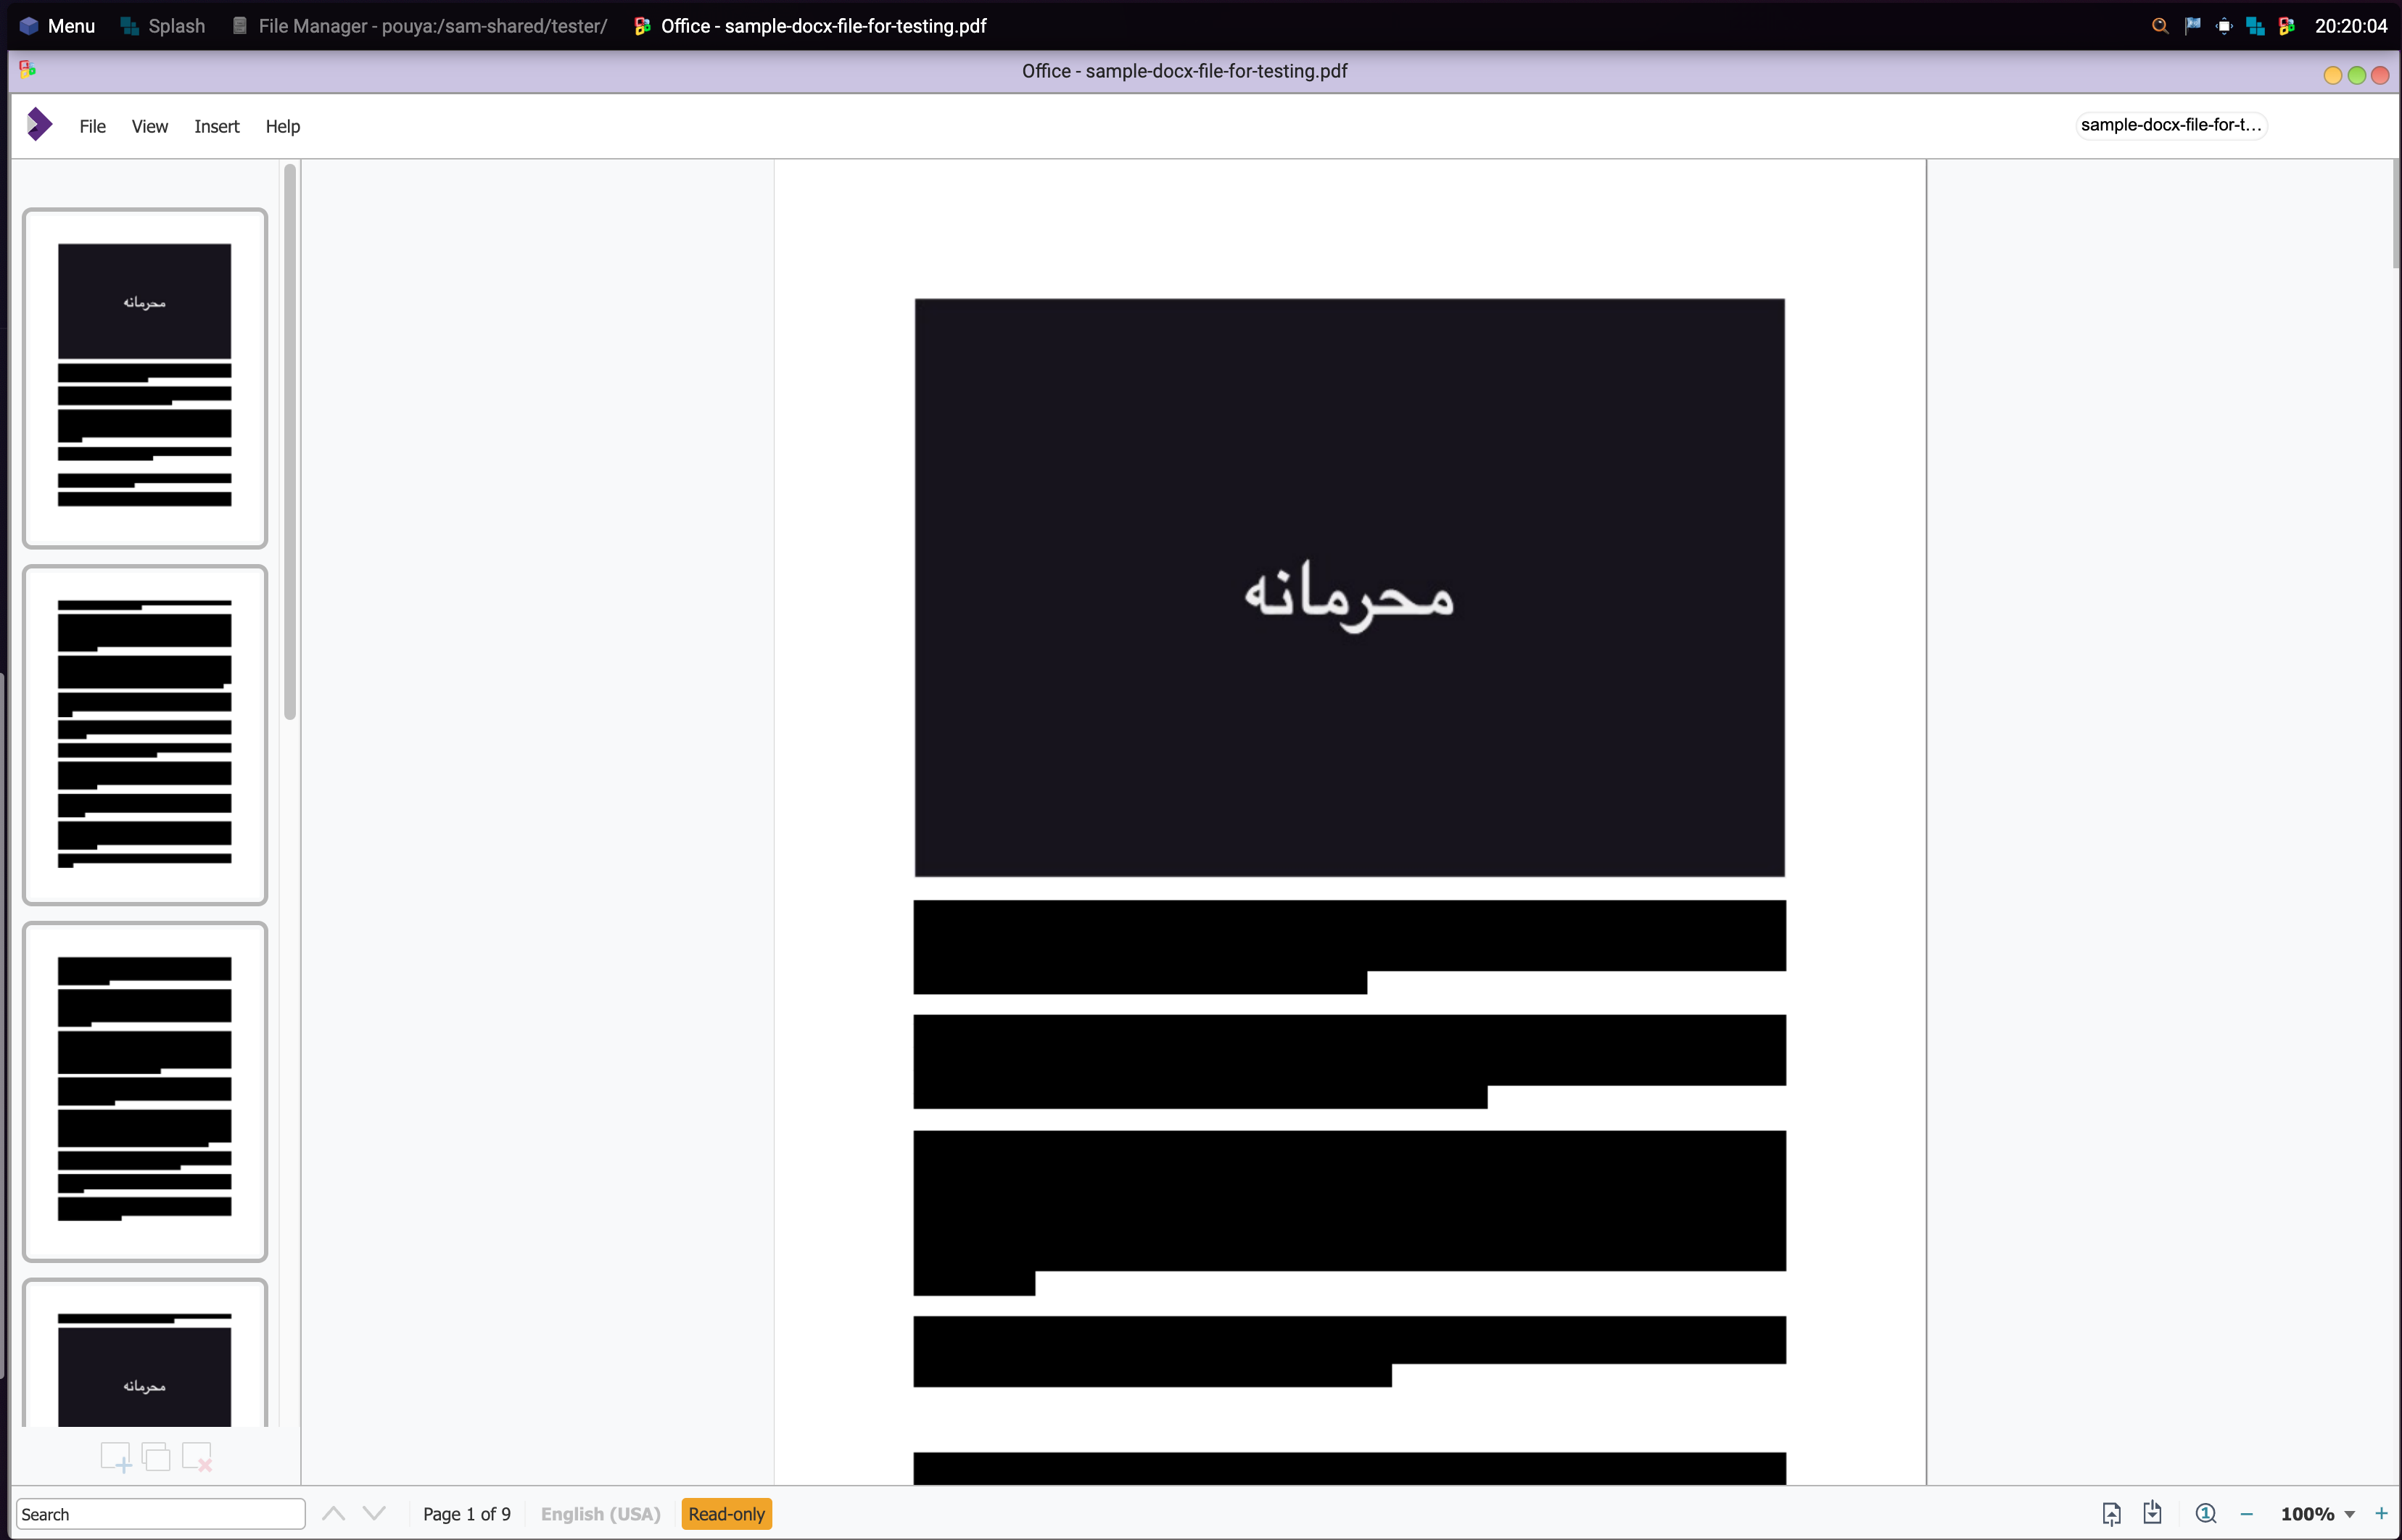Click the search-down chevron beside Search box

click(x=374, y=1514)
